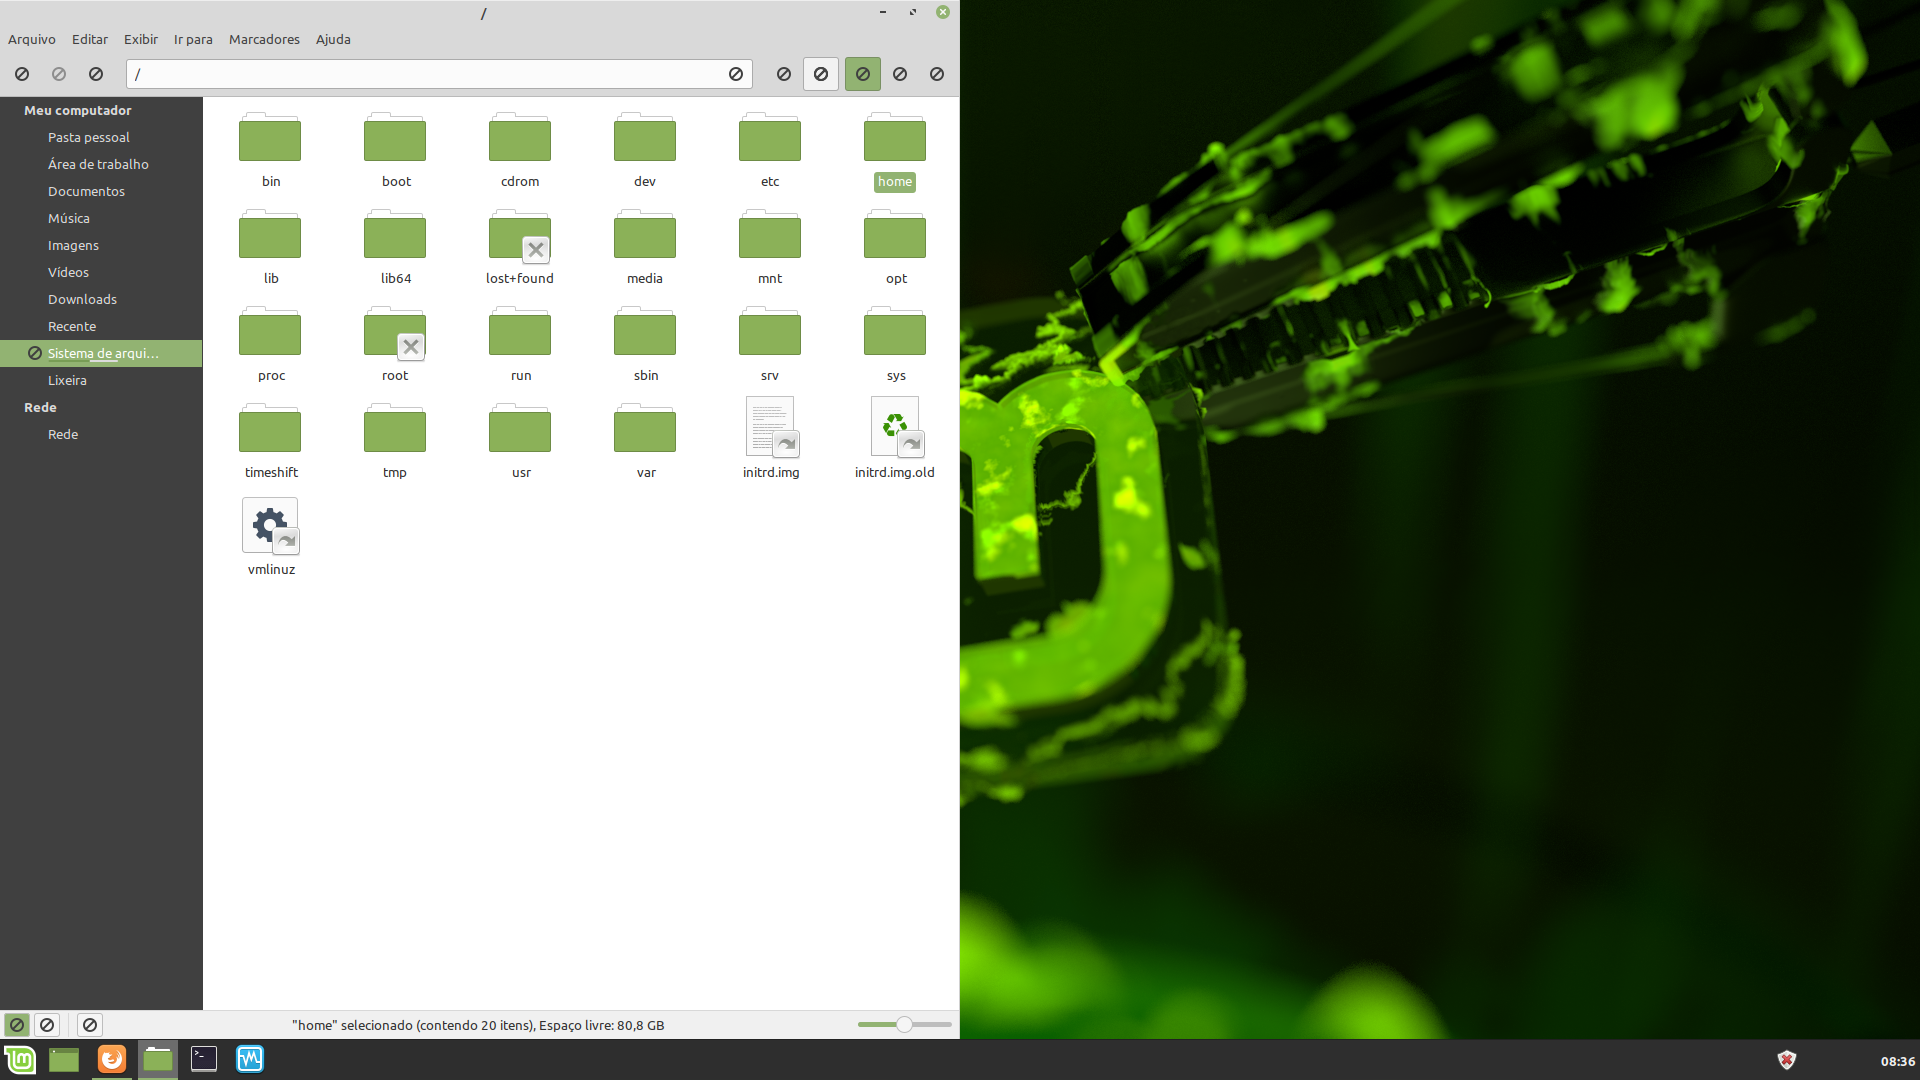Open the Arquivo menu

coord(32,39)
